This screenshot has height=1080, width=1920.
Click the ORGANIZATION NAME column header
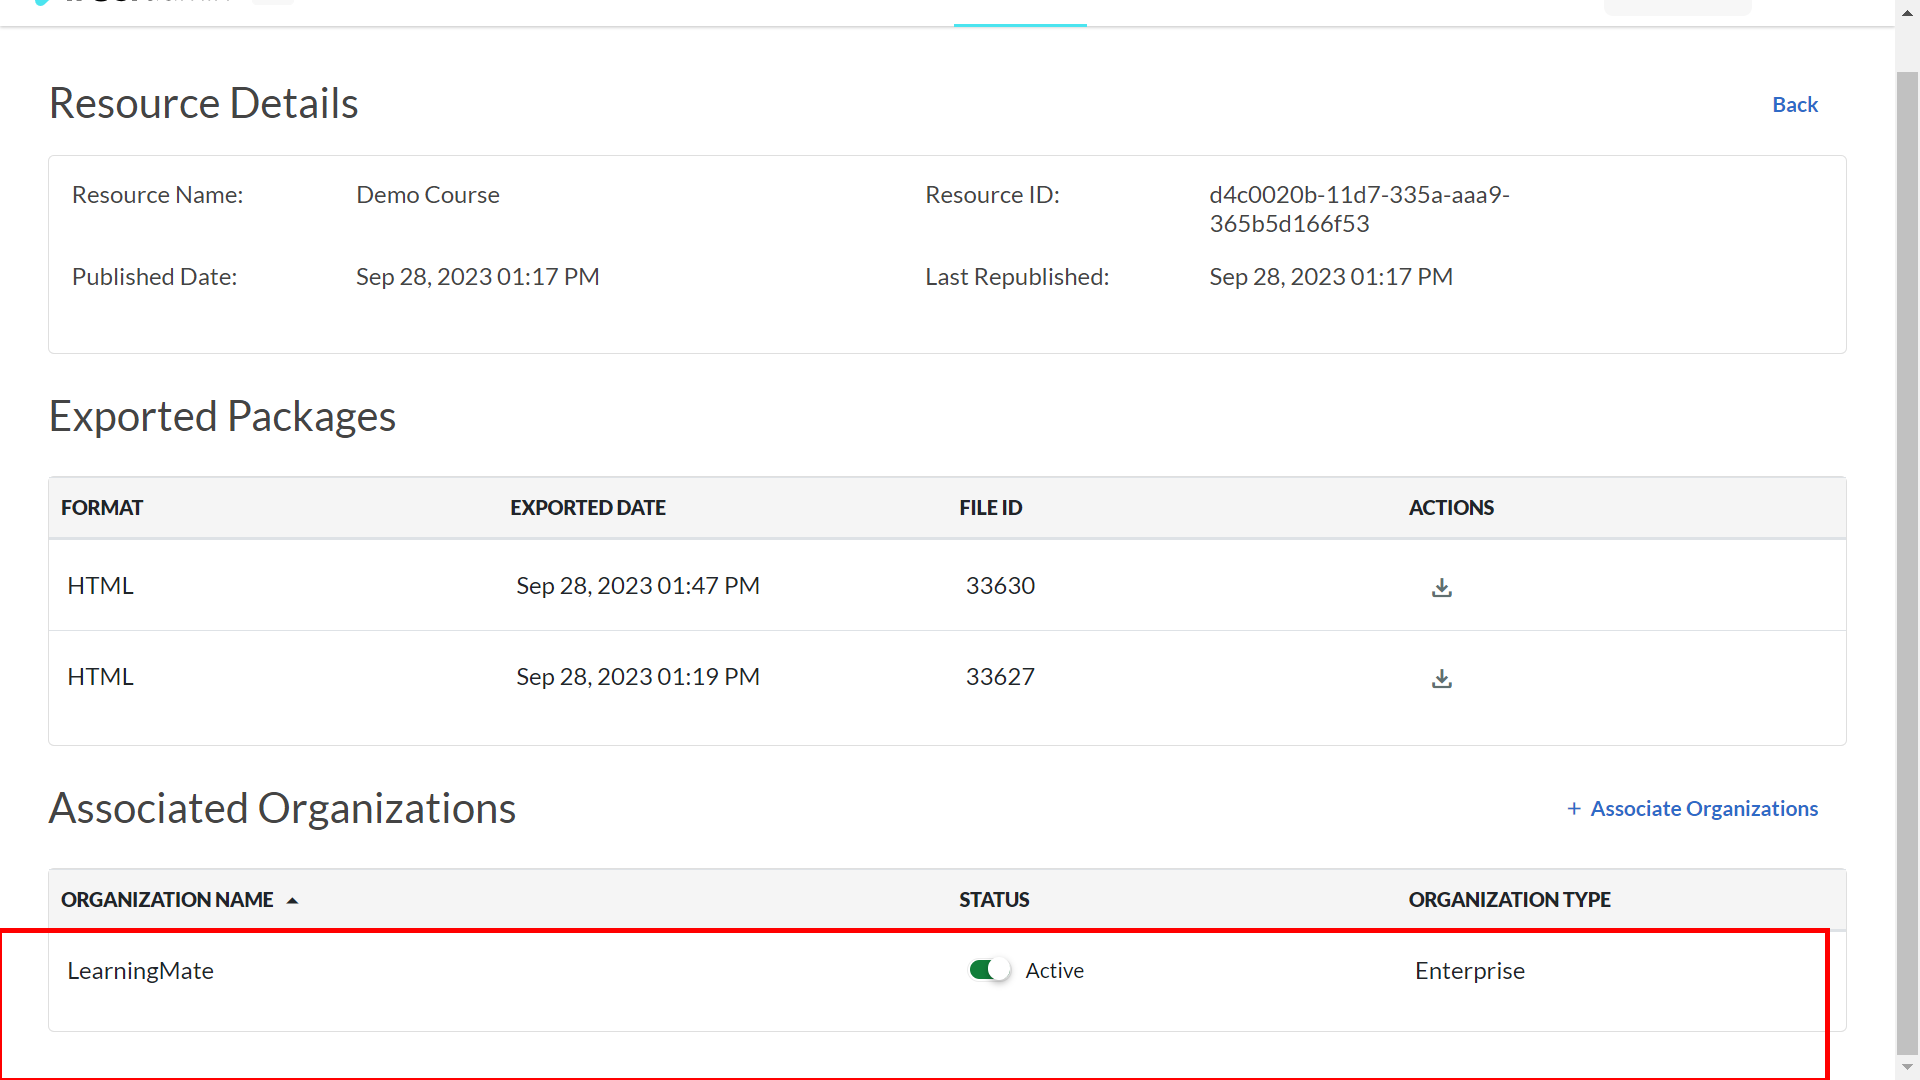point(167,900)
